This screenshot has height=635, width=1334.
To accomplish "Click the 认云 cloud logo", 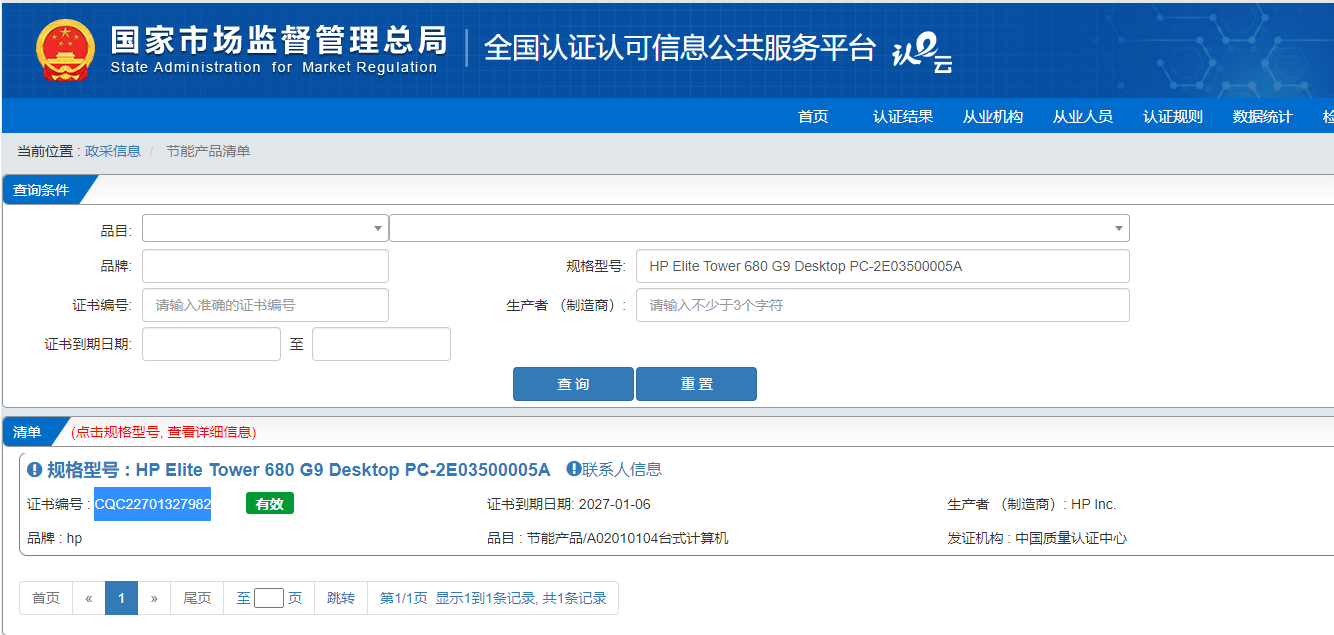I will coord(921,52).
